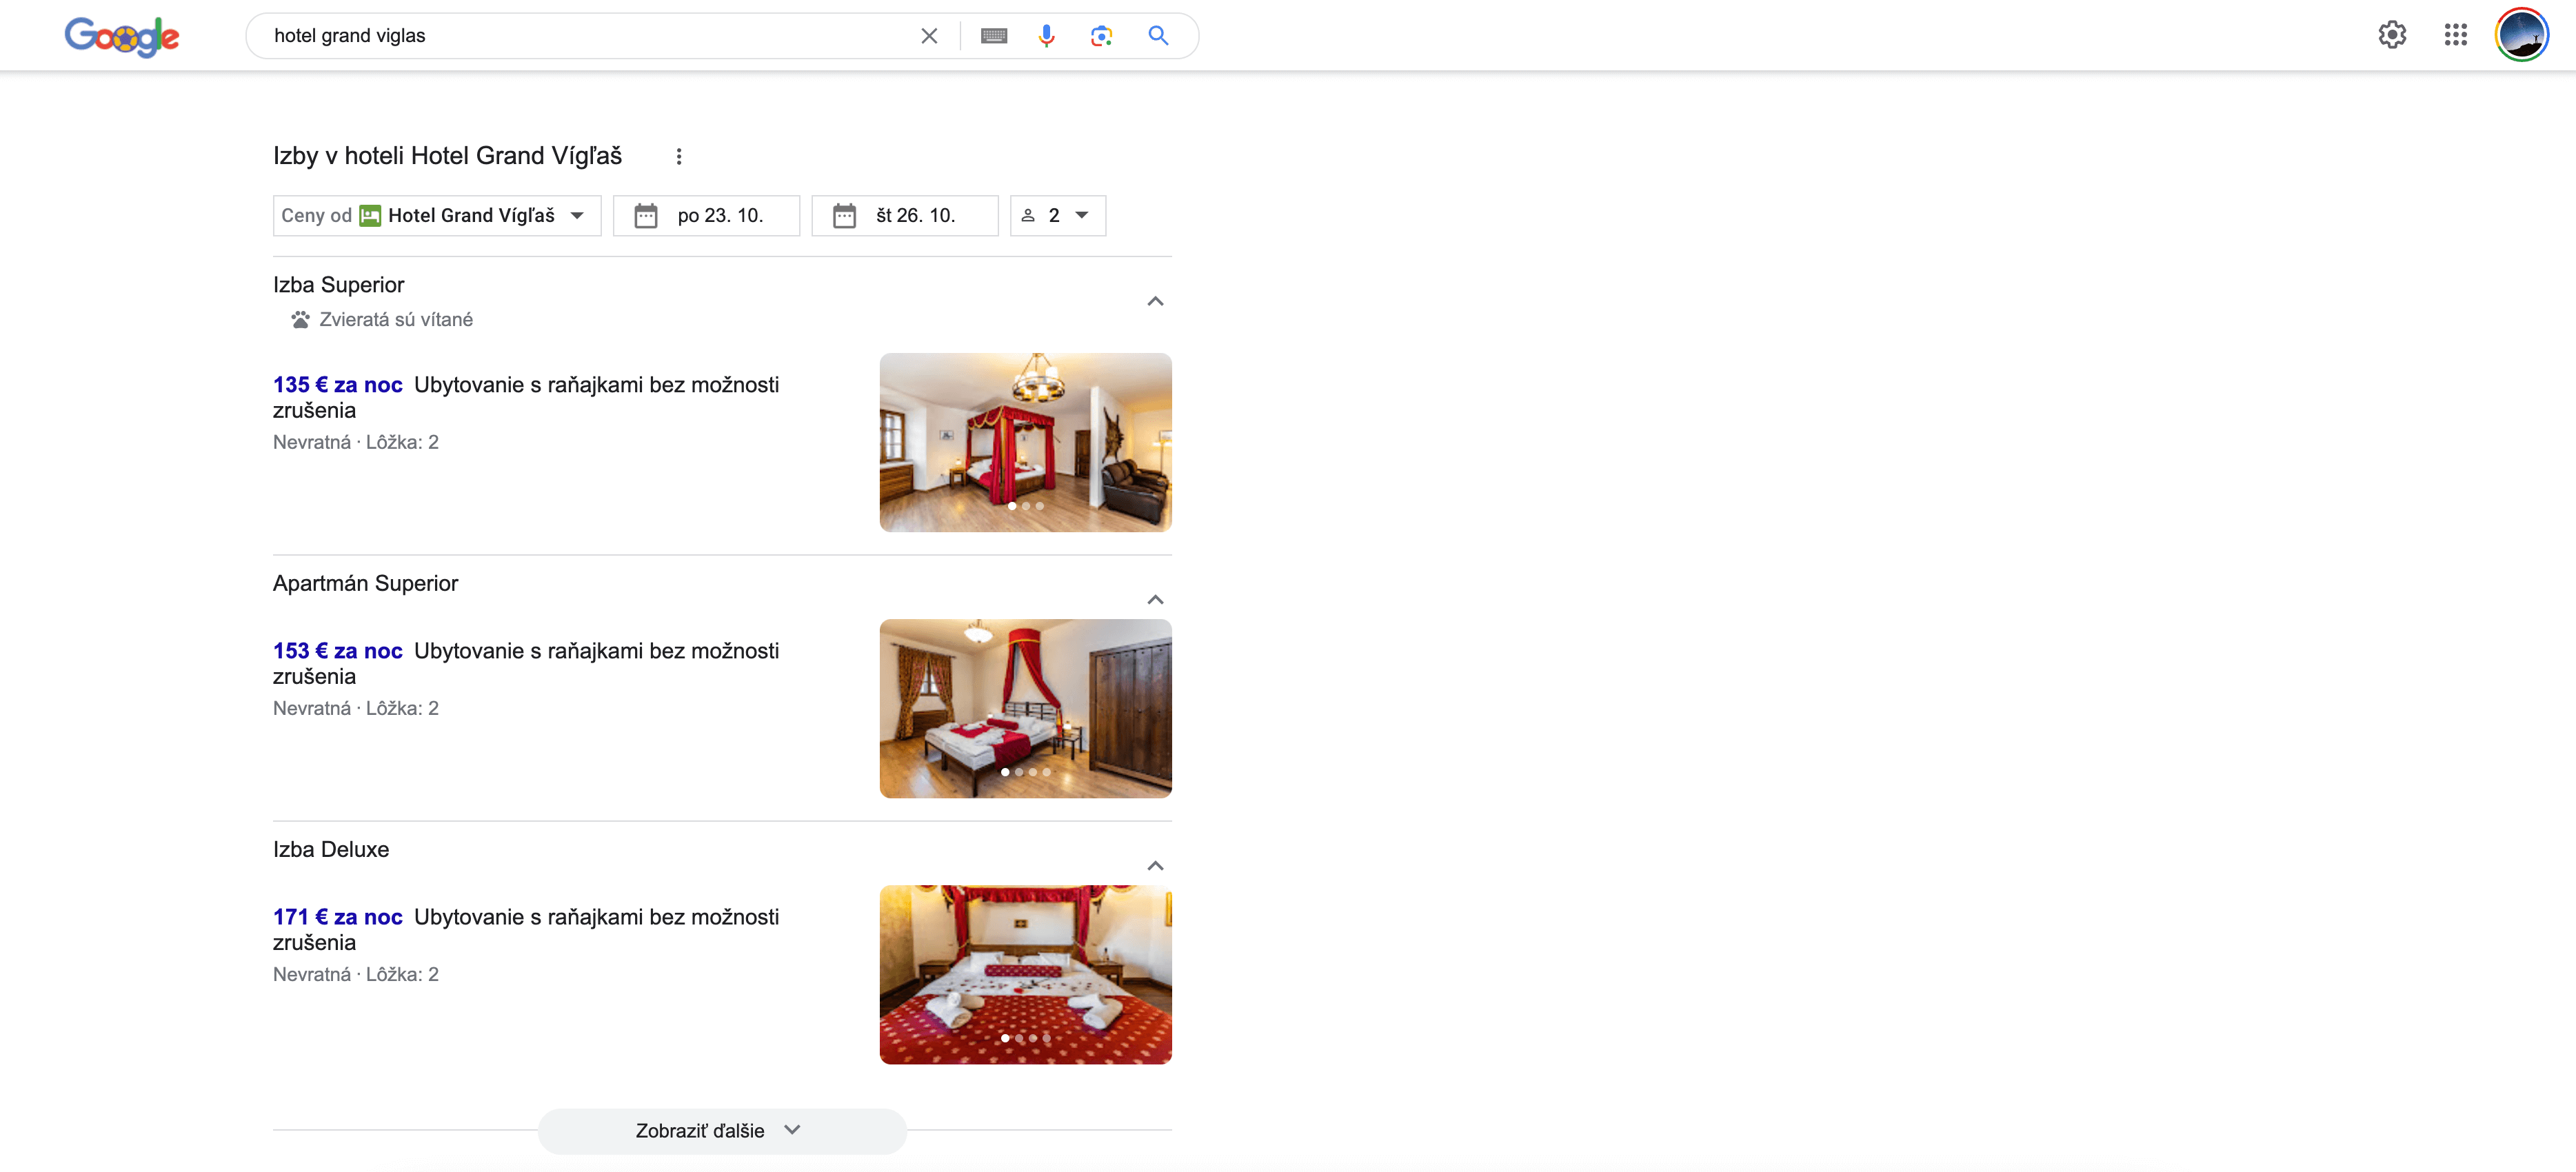
Task: View the Izba Superior room photo
Action: point(1025,442)
